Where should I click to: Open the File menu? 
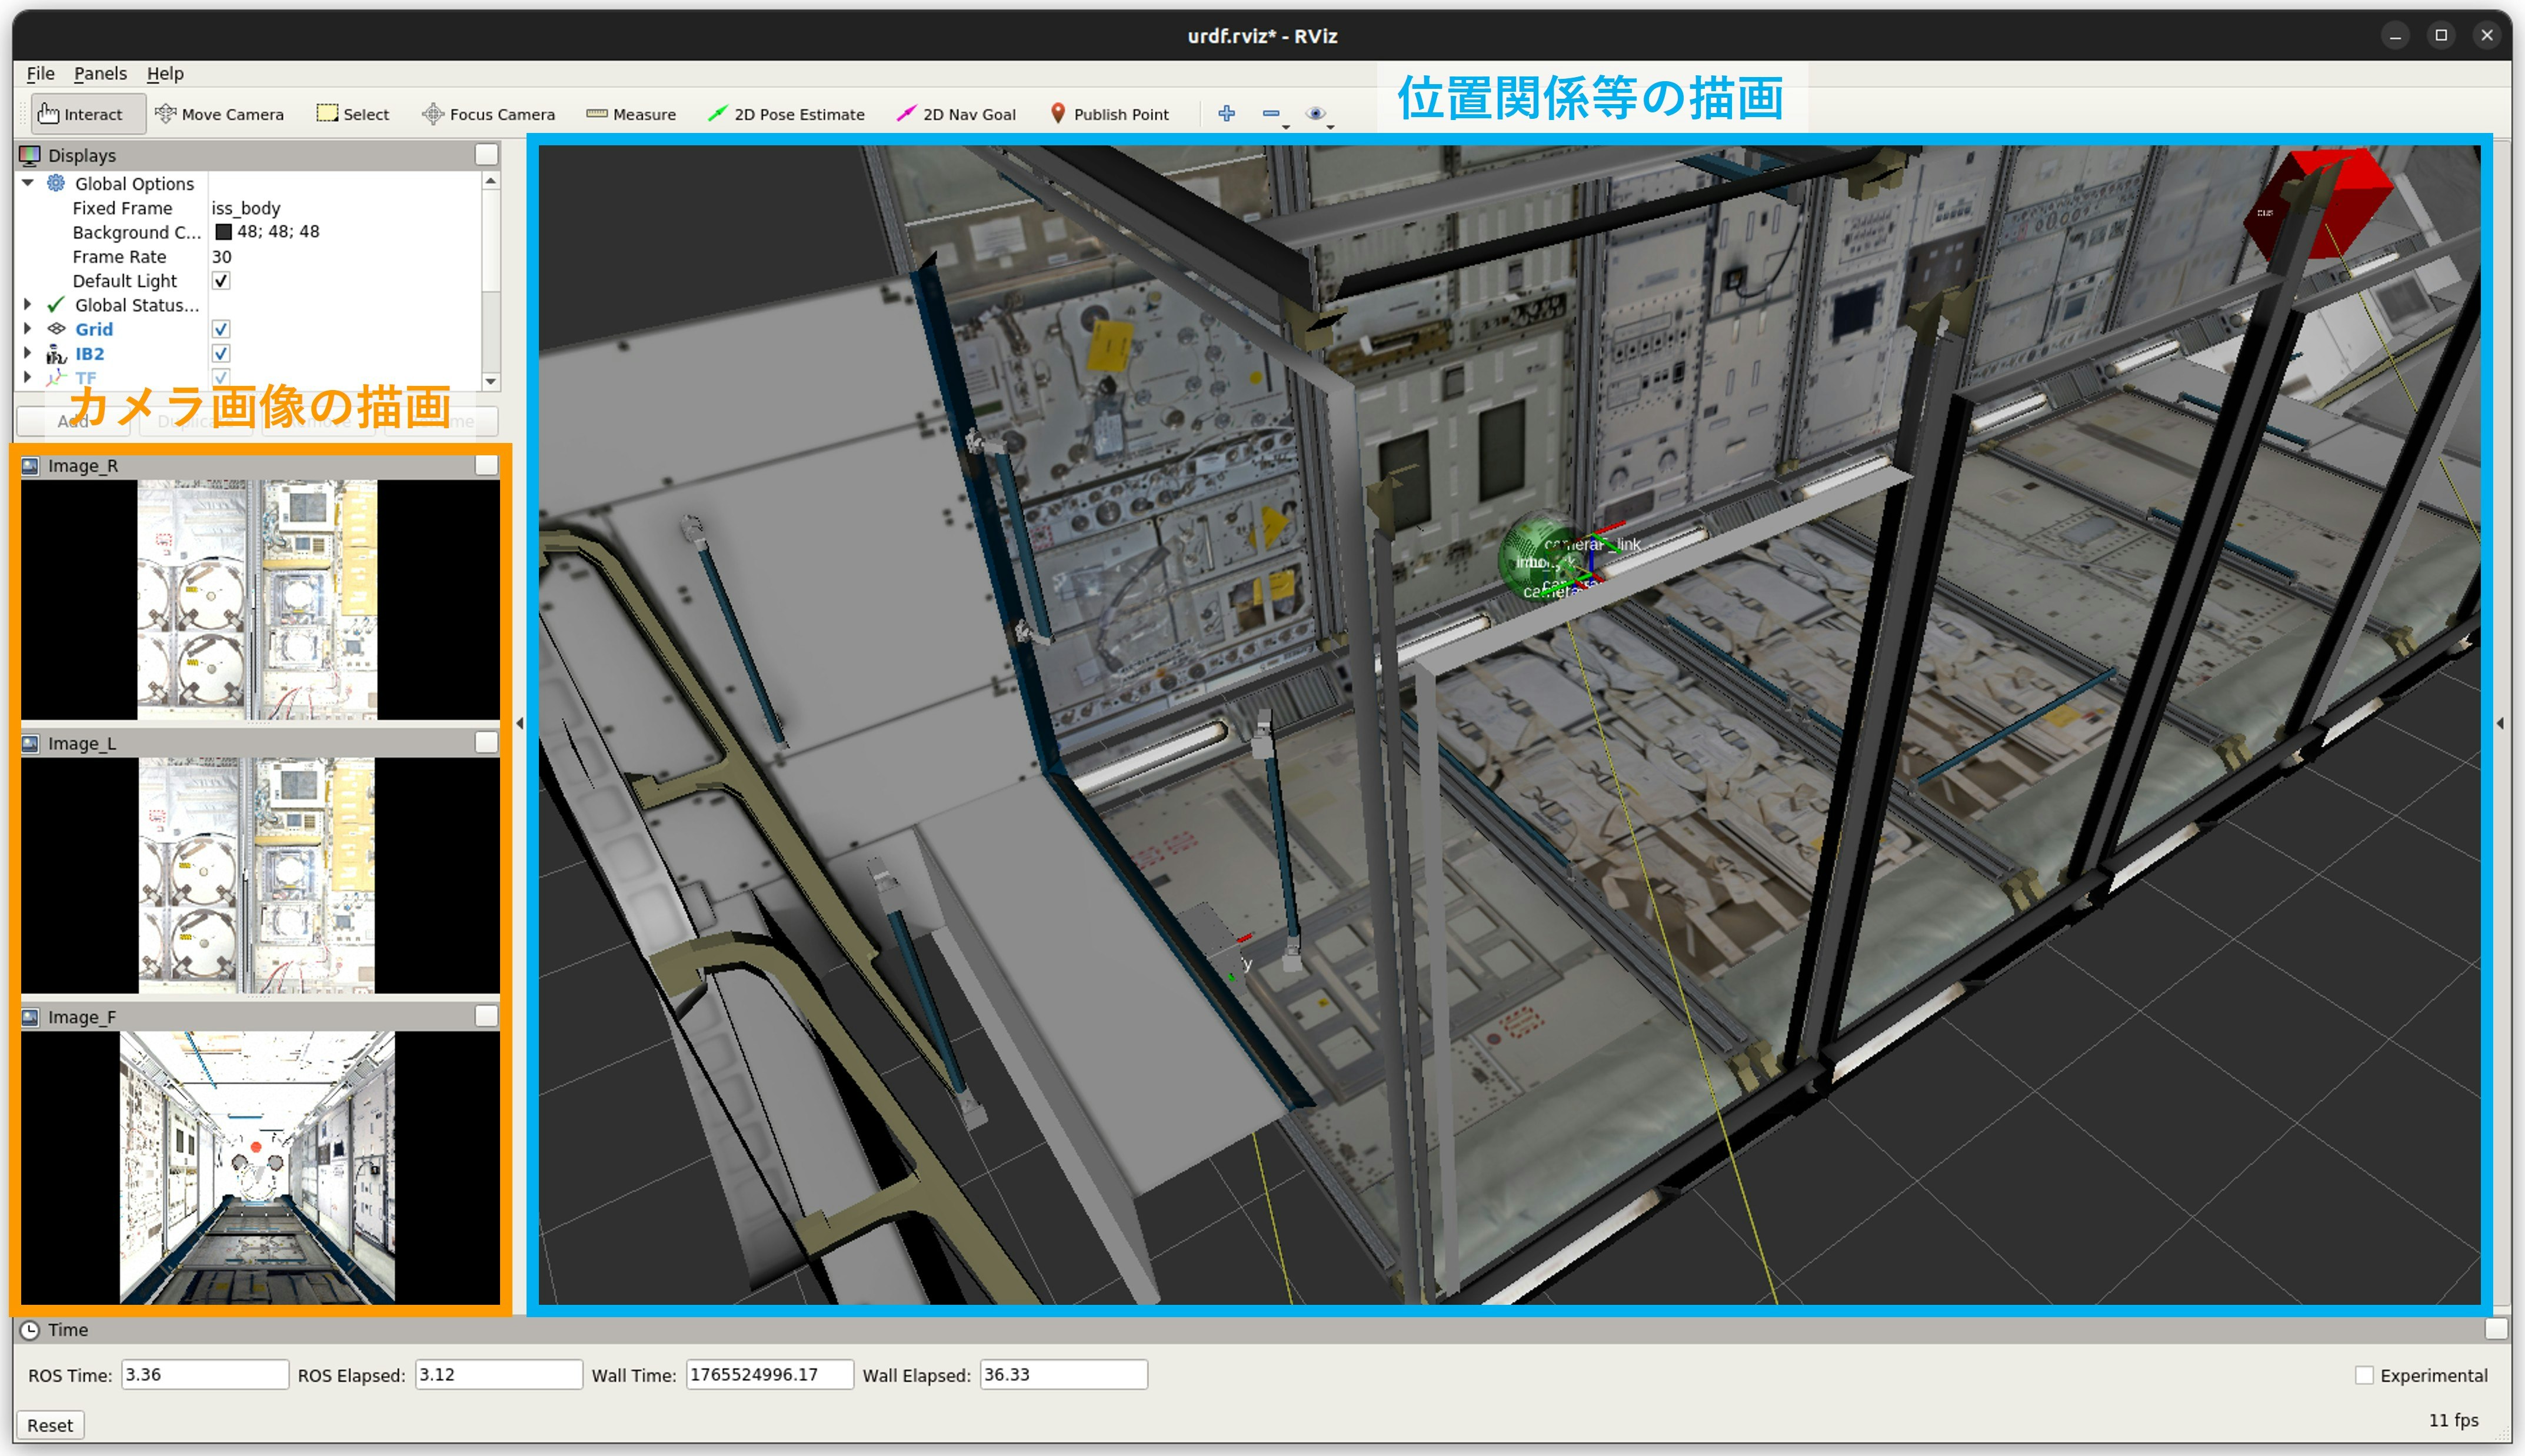point(40,73)
